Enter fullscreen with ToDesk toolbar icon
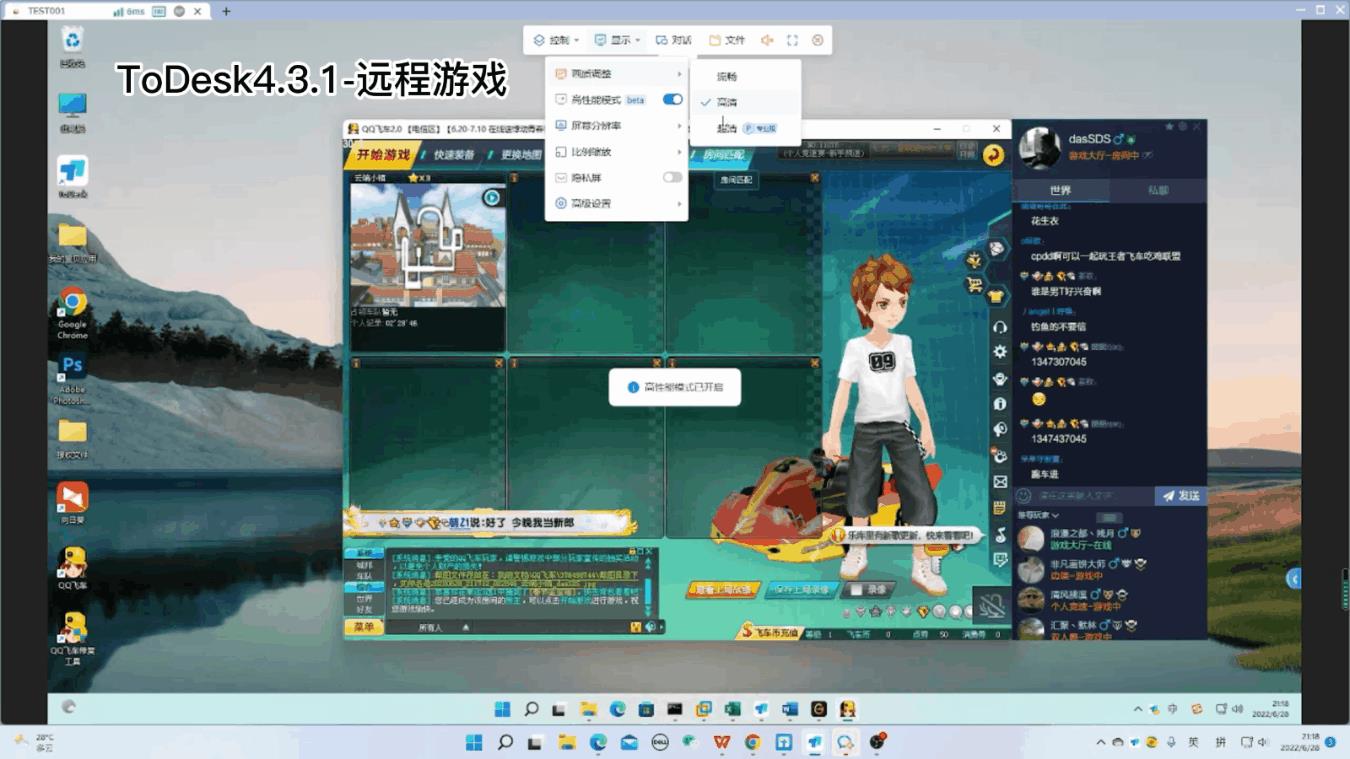 click(x=792, y=40)
